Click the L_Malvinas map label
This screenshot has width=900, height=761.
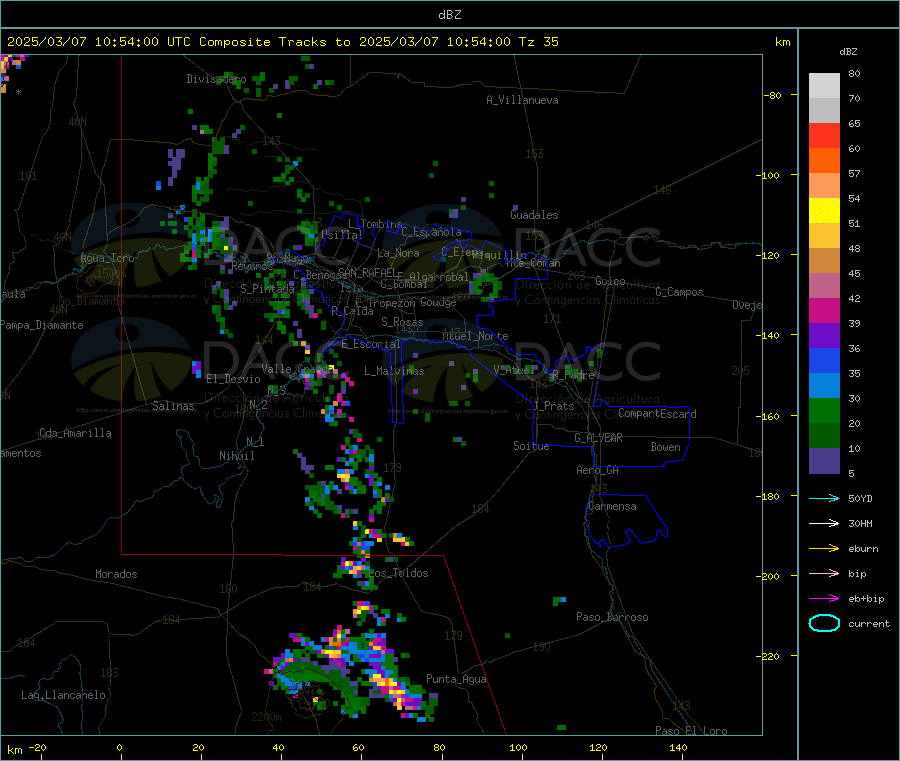tap(394, 371)
